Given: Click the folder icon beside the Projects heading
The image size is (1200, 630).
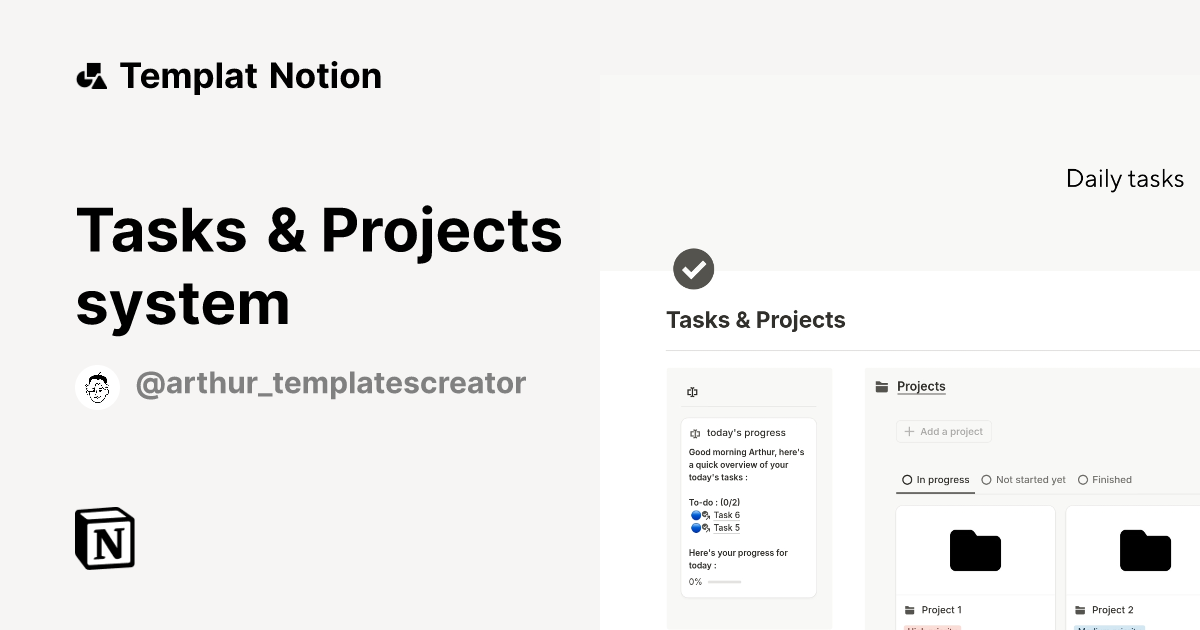Looking at the screenshot, I should coord(881,386).
